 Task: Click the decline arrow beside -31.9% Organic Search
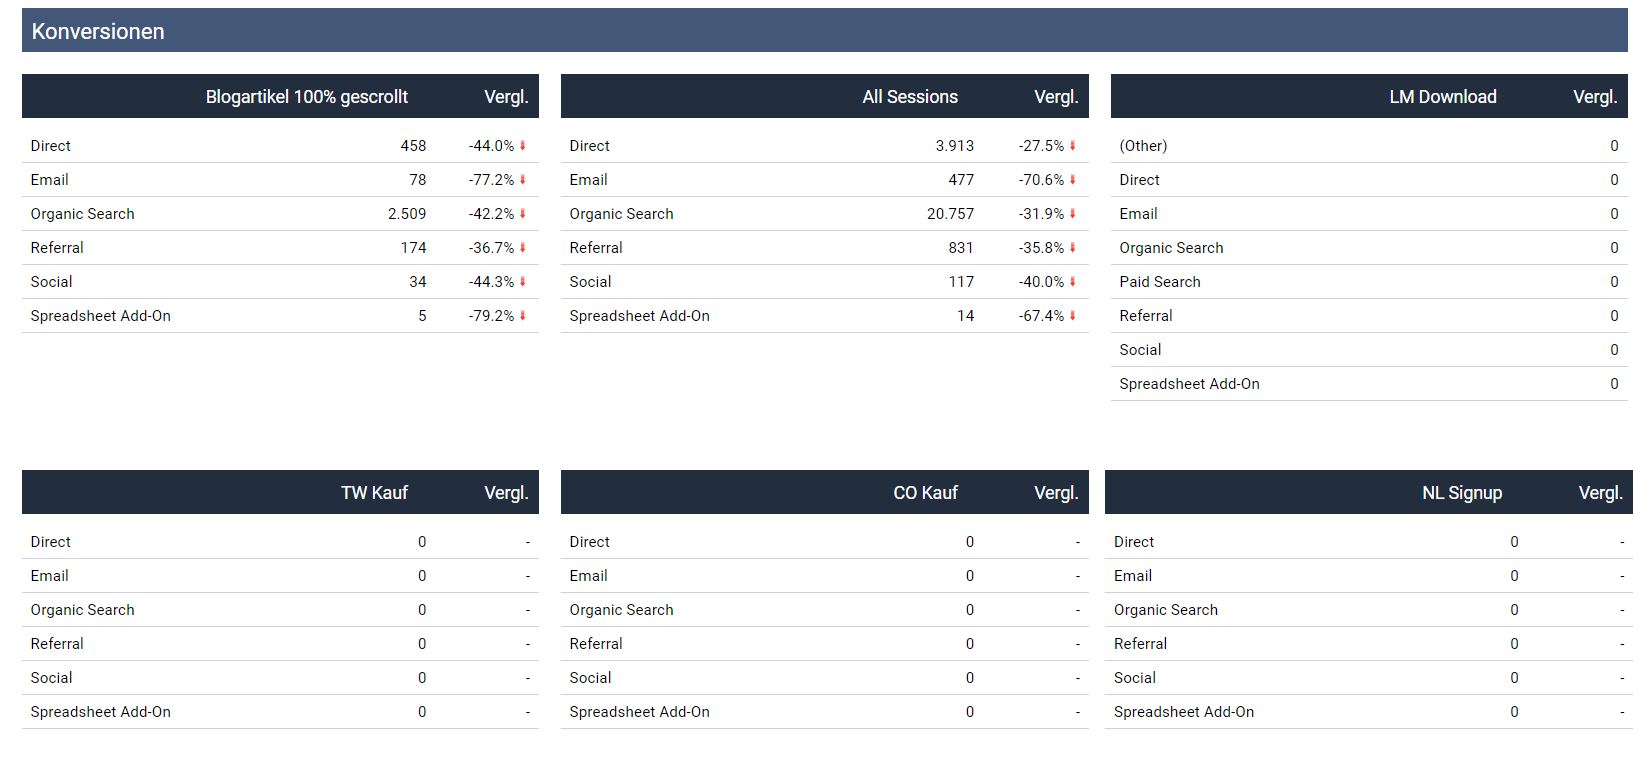point(1072,214)
